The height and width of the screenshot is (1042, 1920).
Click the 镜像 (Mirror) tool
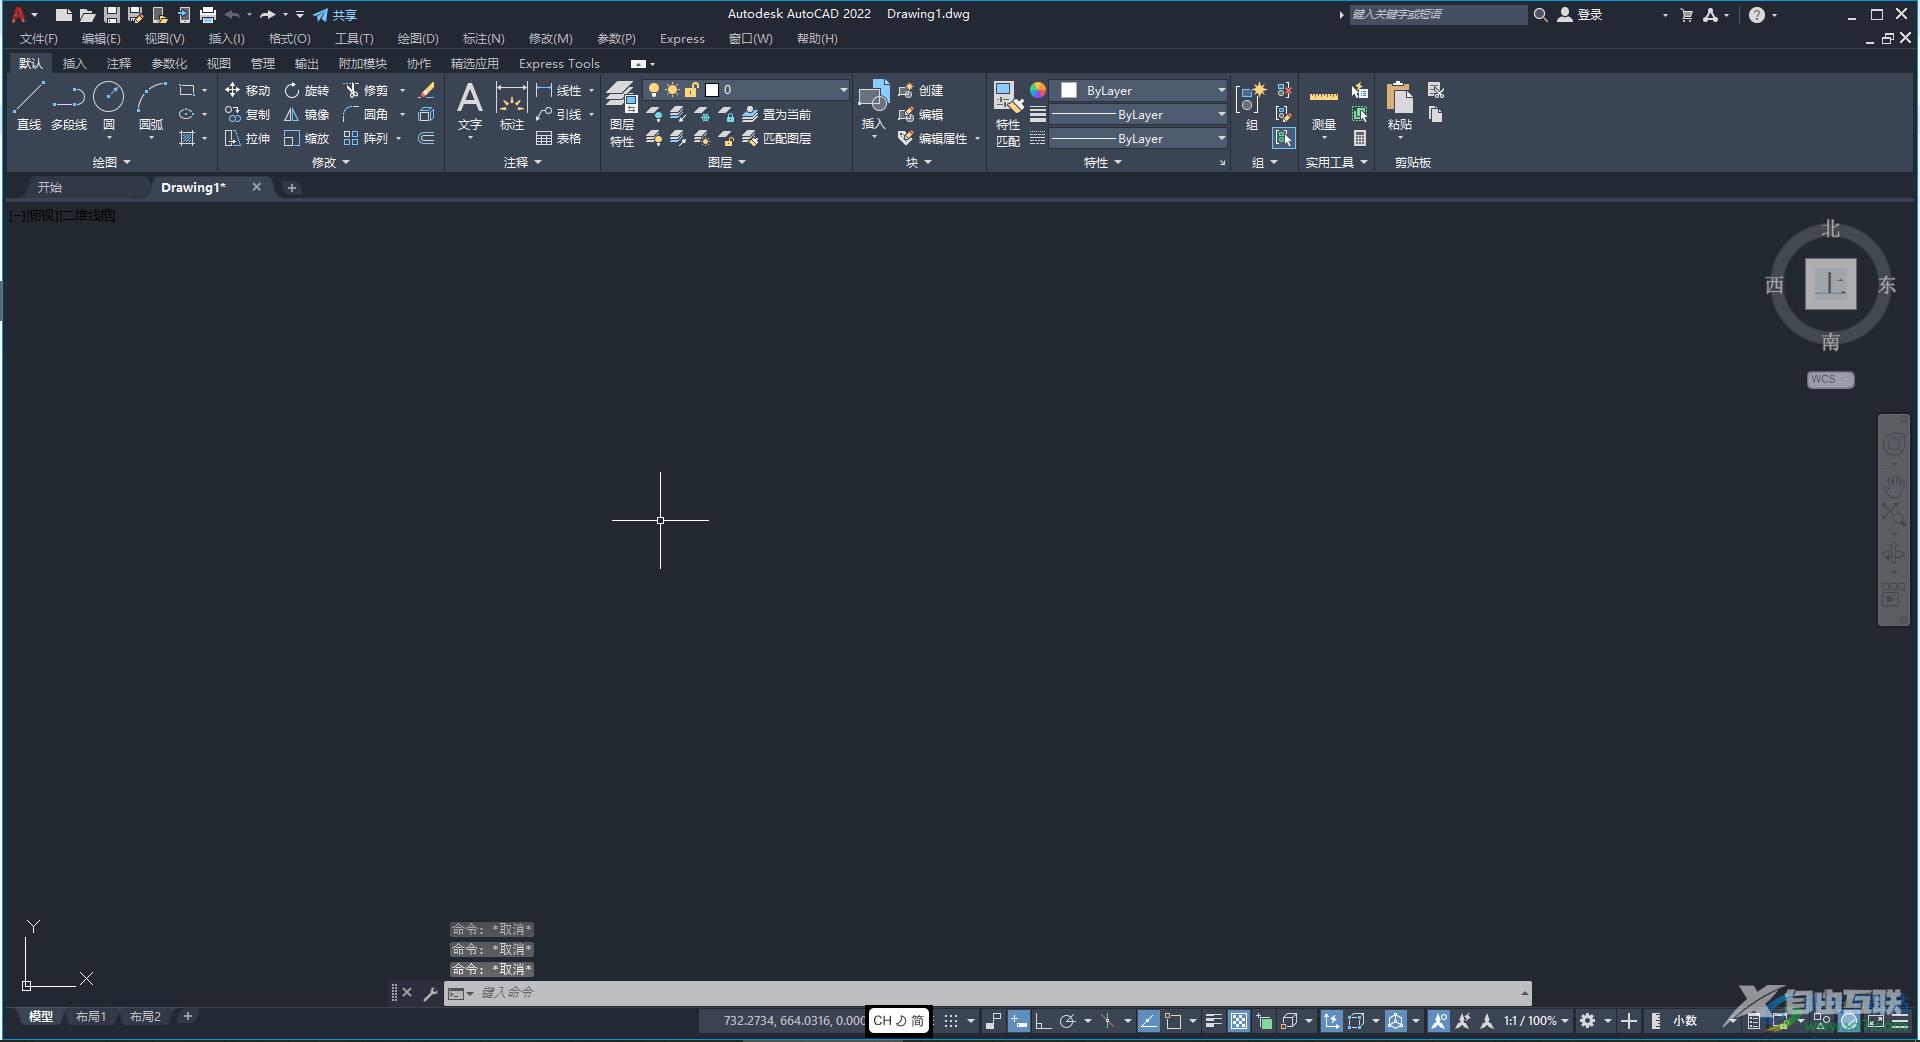[x=306, y=114]
